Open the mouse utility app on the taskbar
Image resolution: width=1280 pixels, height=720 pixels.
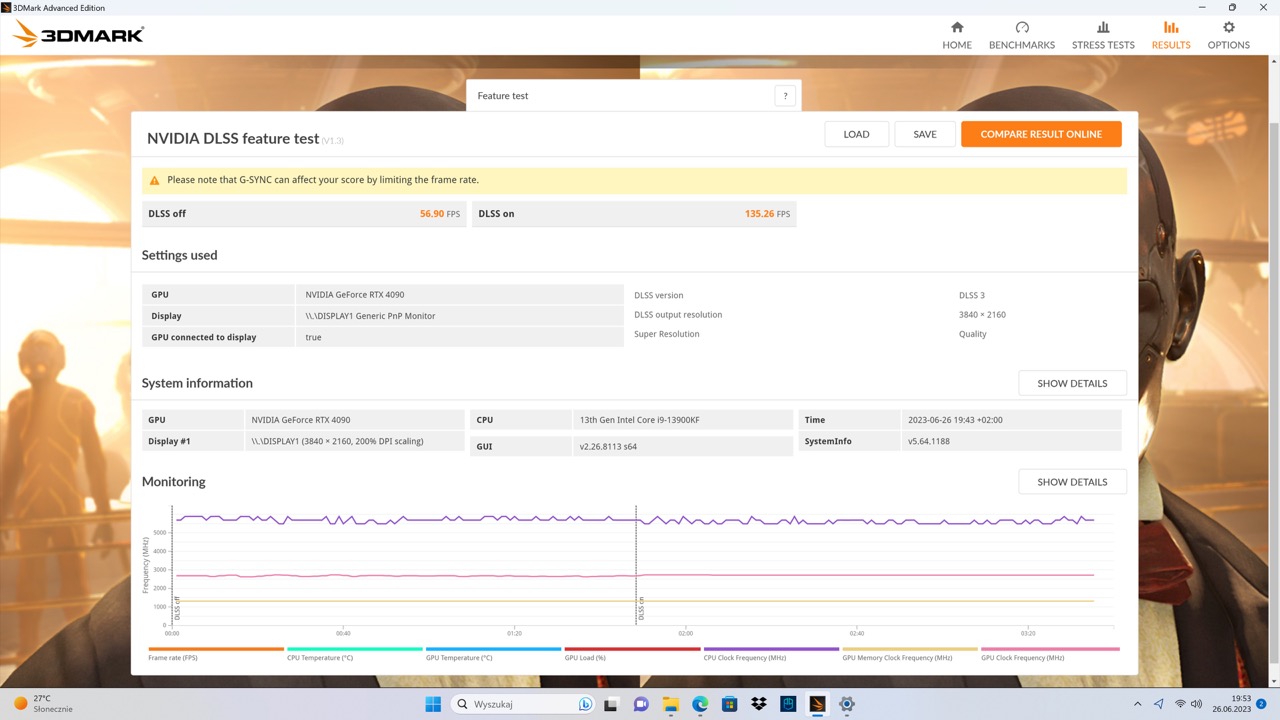tap(788, 704)
